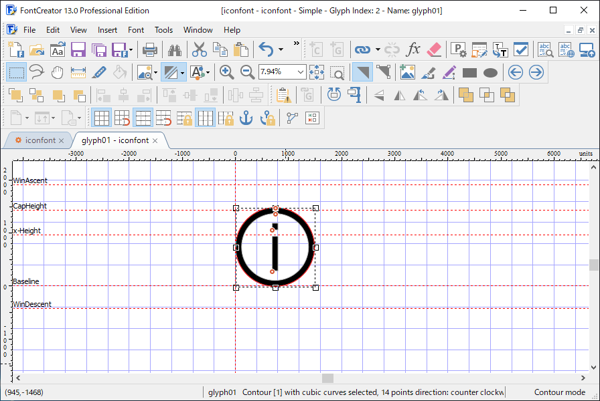Open the zoom level combo box
Viewport: 600px width, 401px height.
pyautogui.click(x=282, y=72)
